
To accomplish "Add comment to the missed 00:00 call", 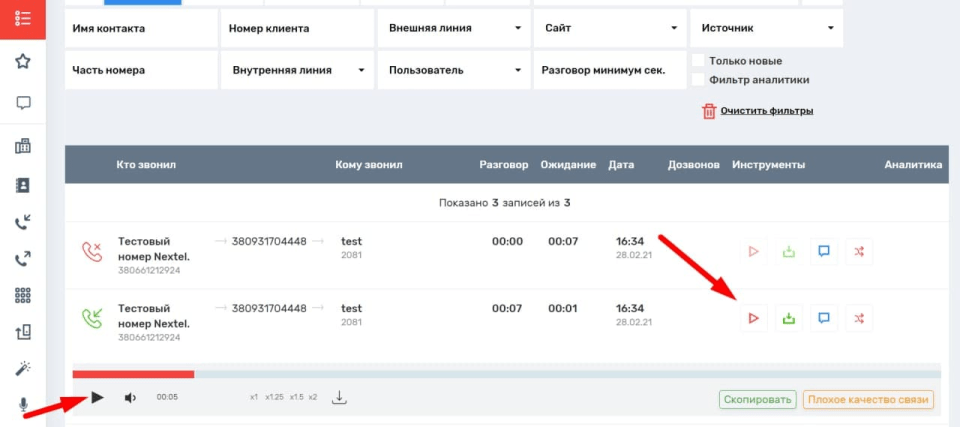I will pos(824,252).
